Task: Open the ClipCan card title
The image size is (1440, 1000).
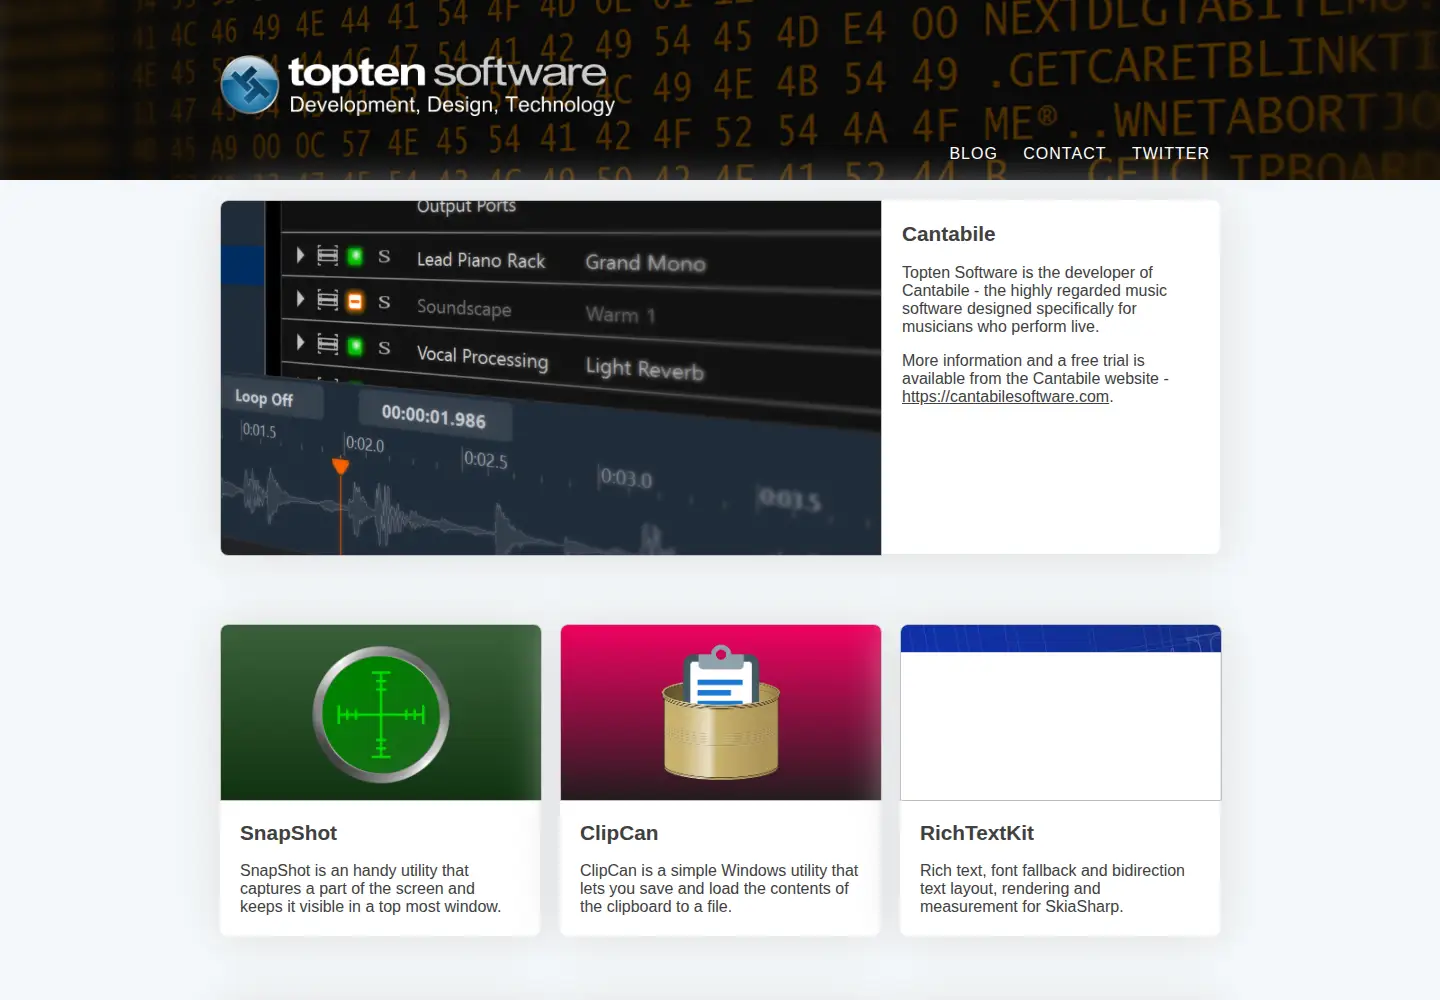Action: point(619,833)
